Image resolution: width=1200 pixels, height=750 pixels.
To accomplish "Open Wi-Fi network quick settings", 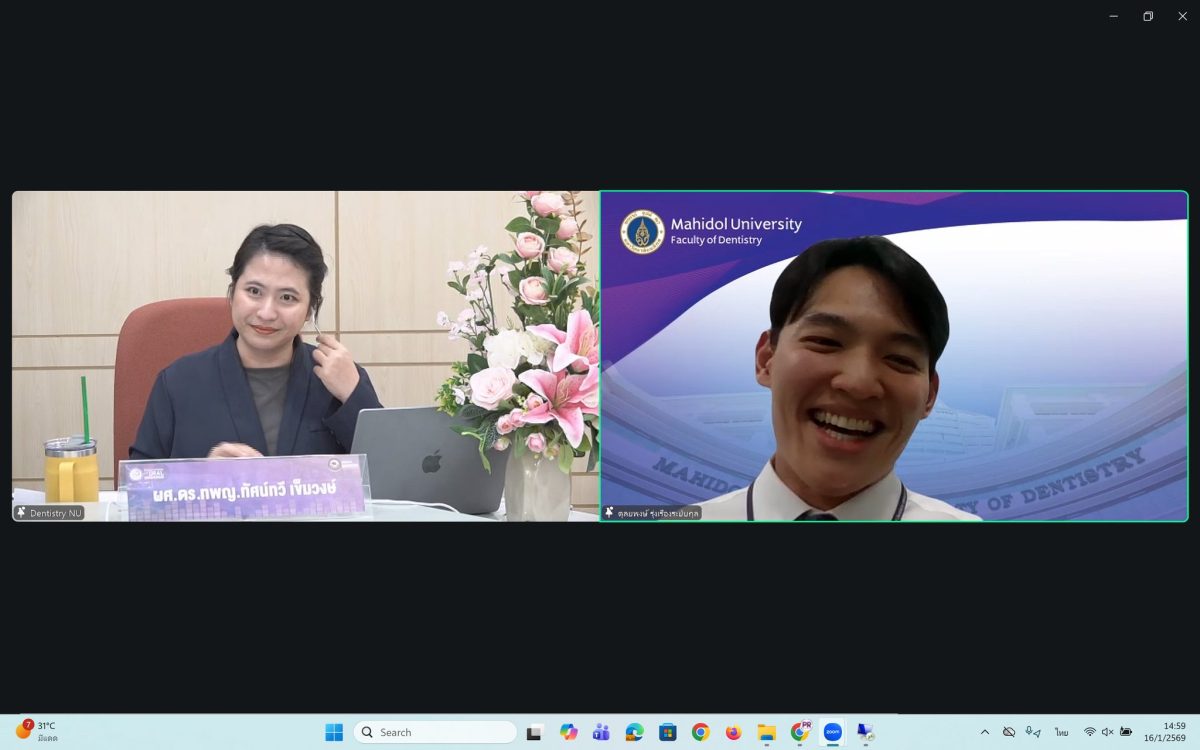I will (x=1089, y=732).
